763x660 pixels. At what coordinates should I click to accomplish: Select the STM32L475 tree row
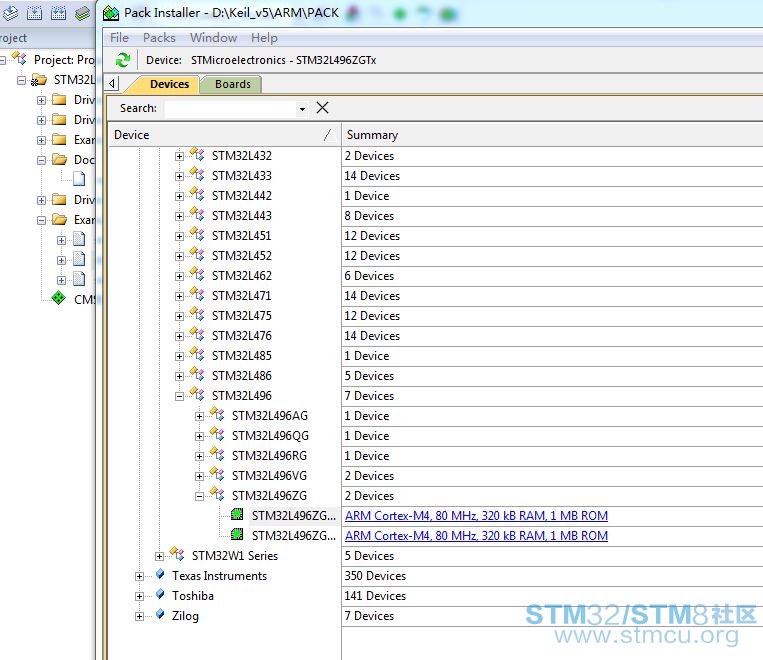tap(241, 315)
